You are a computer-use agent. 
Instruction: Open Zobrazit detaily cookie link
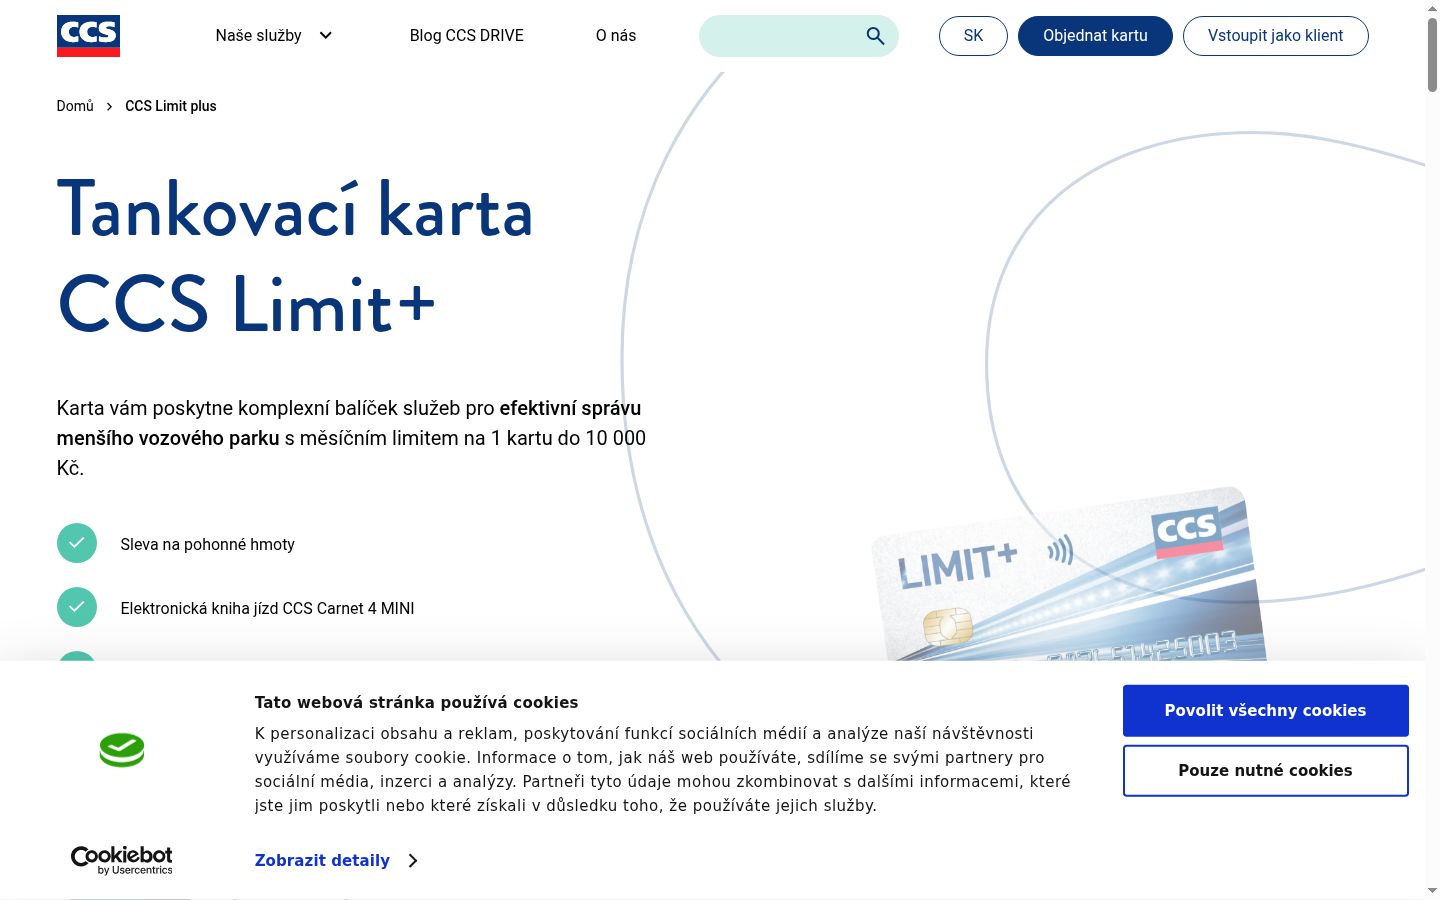click(322, 860)
